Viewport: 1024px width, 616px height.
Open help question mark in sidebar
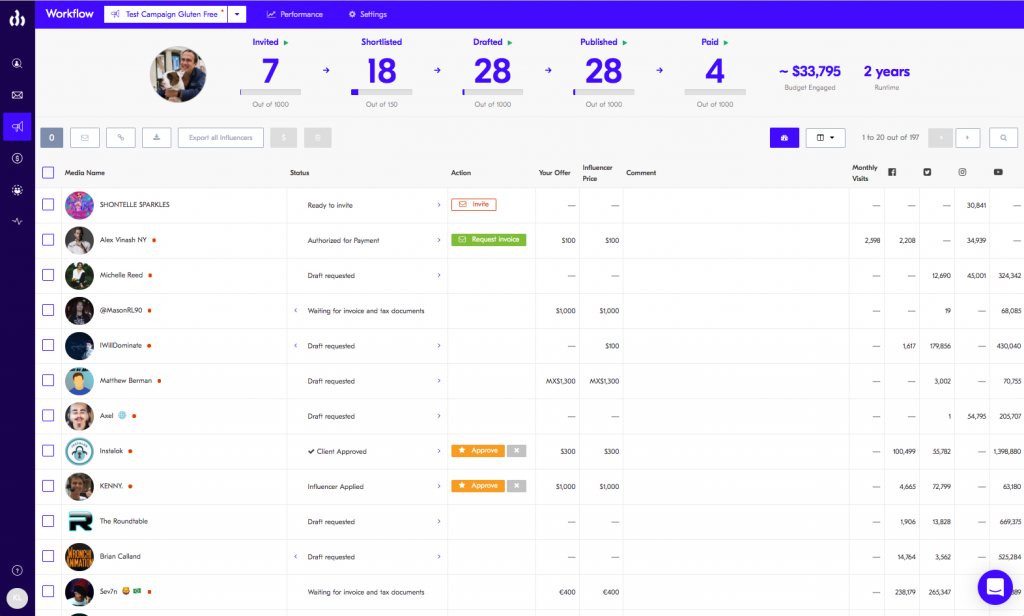click(17, 570)
